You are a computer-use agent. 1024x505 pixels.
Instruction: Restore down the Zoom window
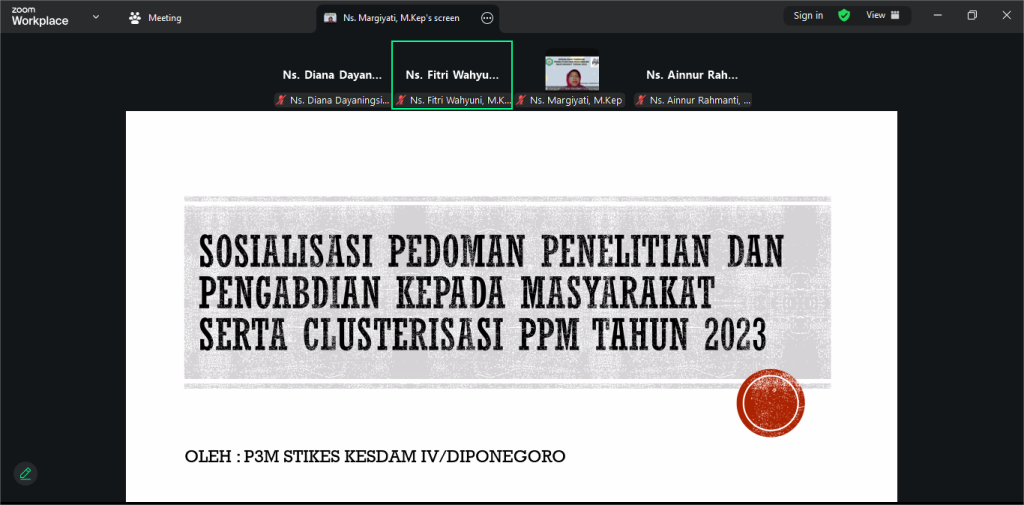tap(972, 16)
